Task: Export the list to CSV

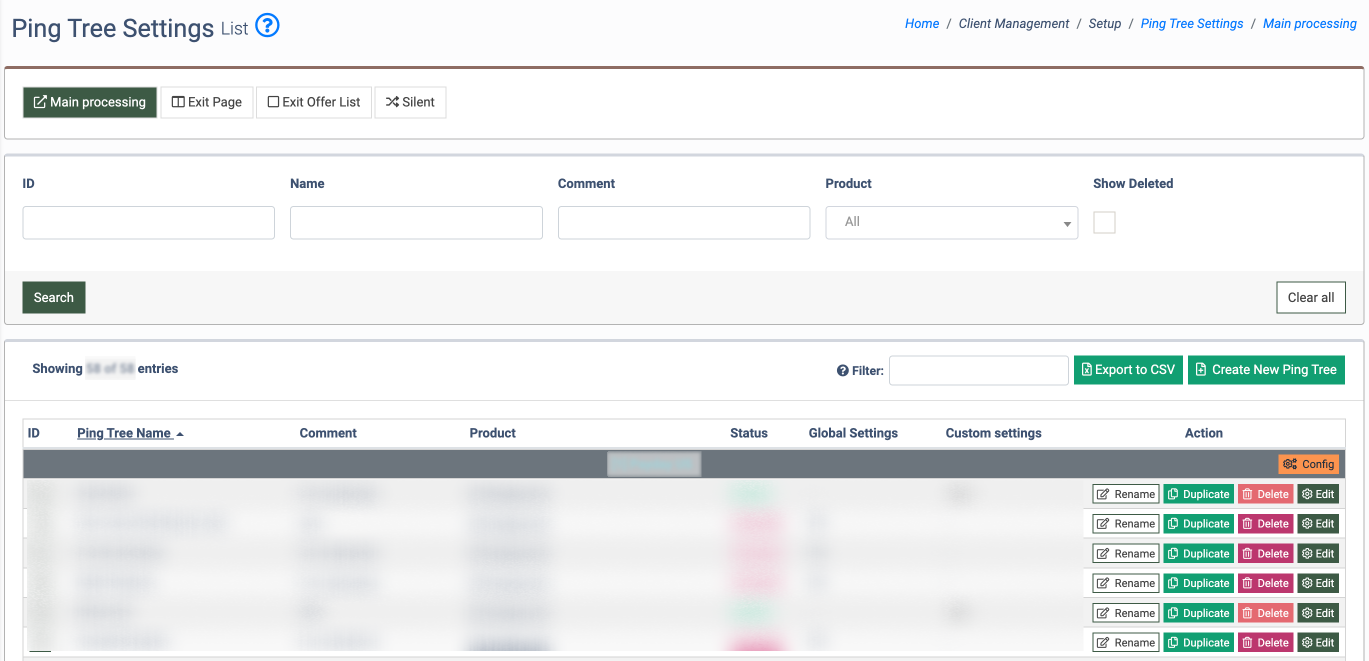Action: [1128, 370]
